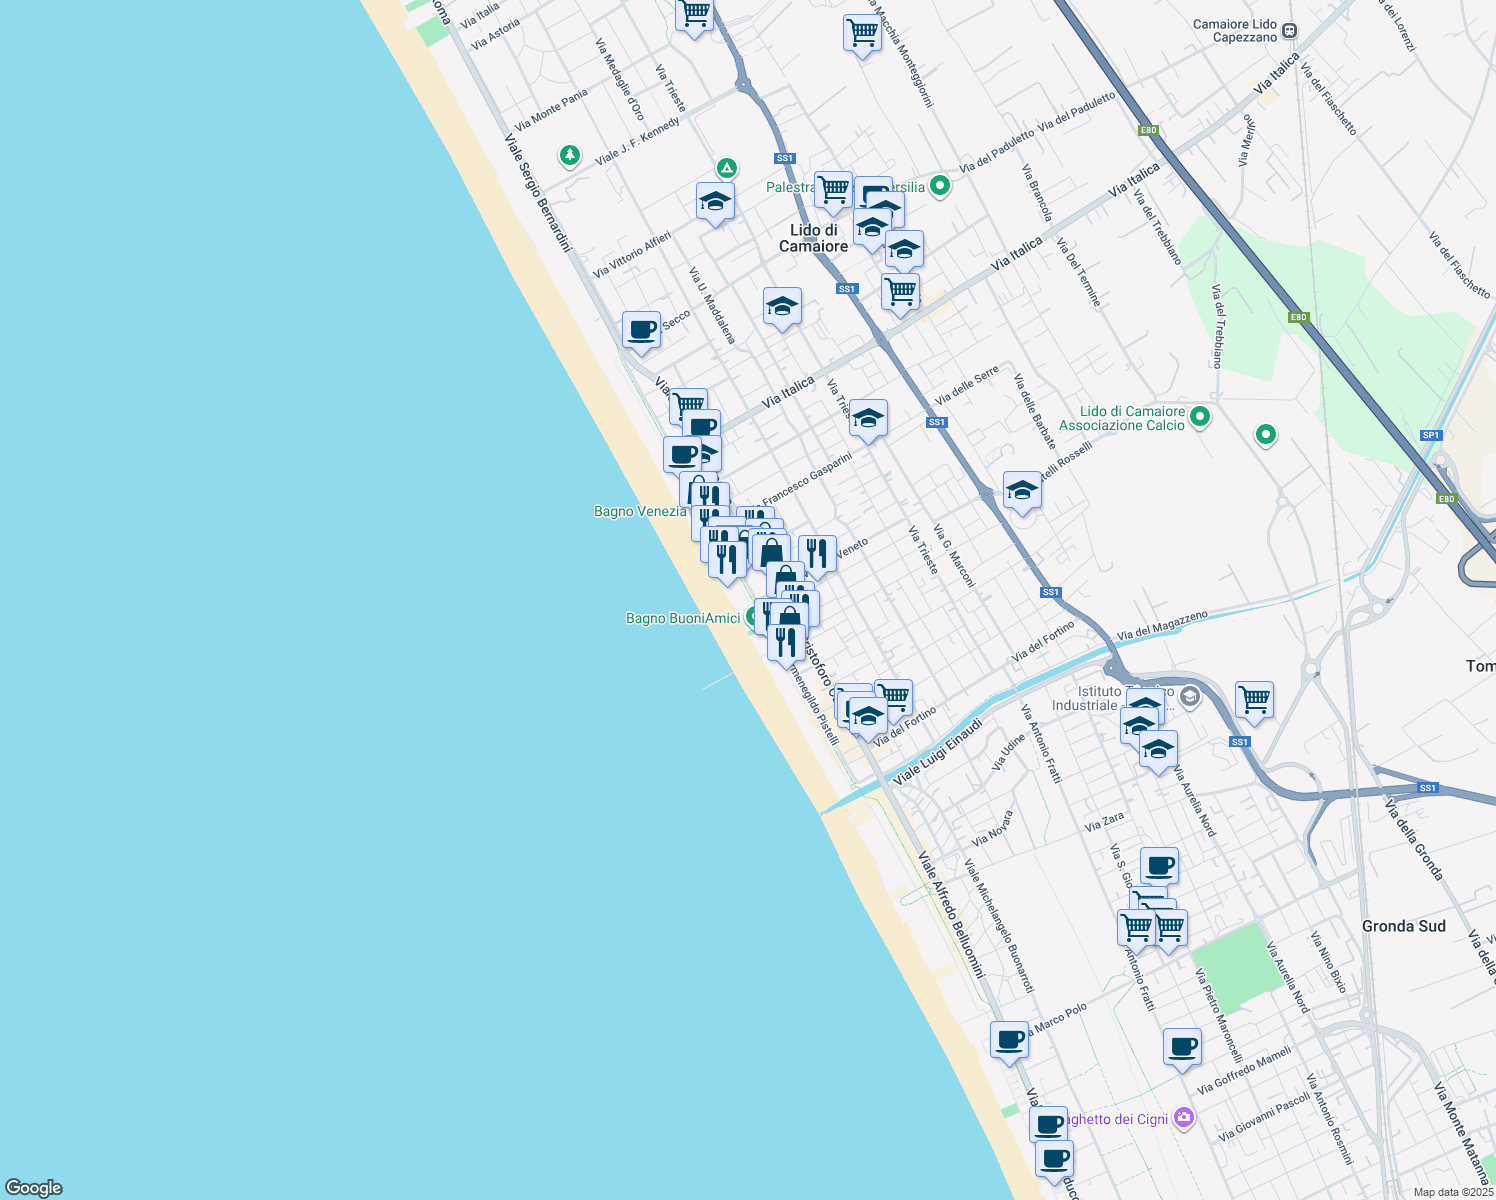1496x1200 pixels.
Task: Click the SS1 route shield near Via del Fortino
Action: tap(1050, 592)
